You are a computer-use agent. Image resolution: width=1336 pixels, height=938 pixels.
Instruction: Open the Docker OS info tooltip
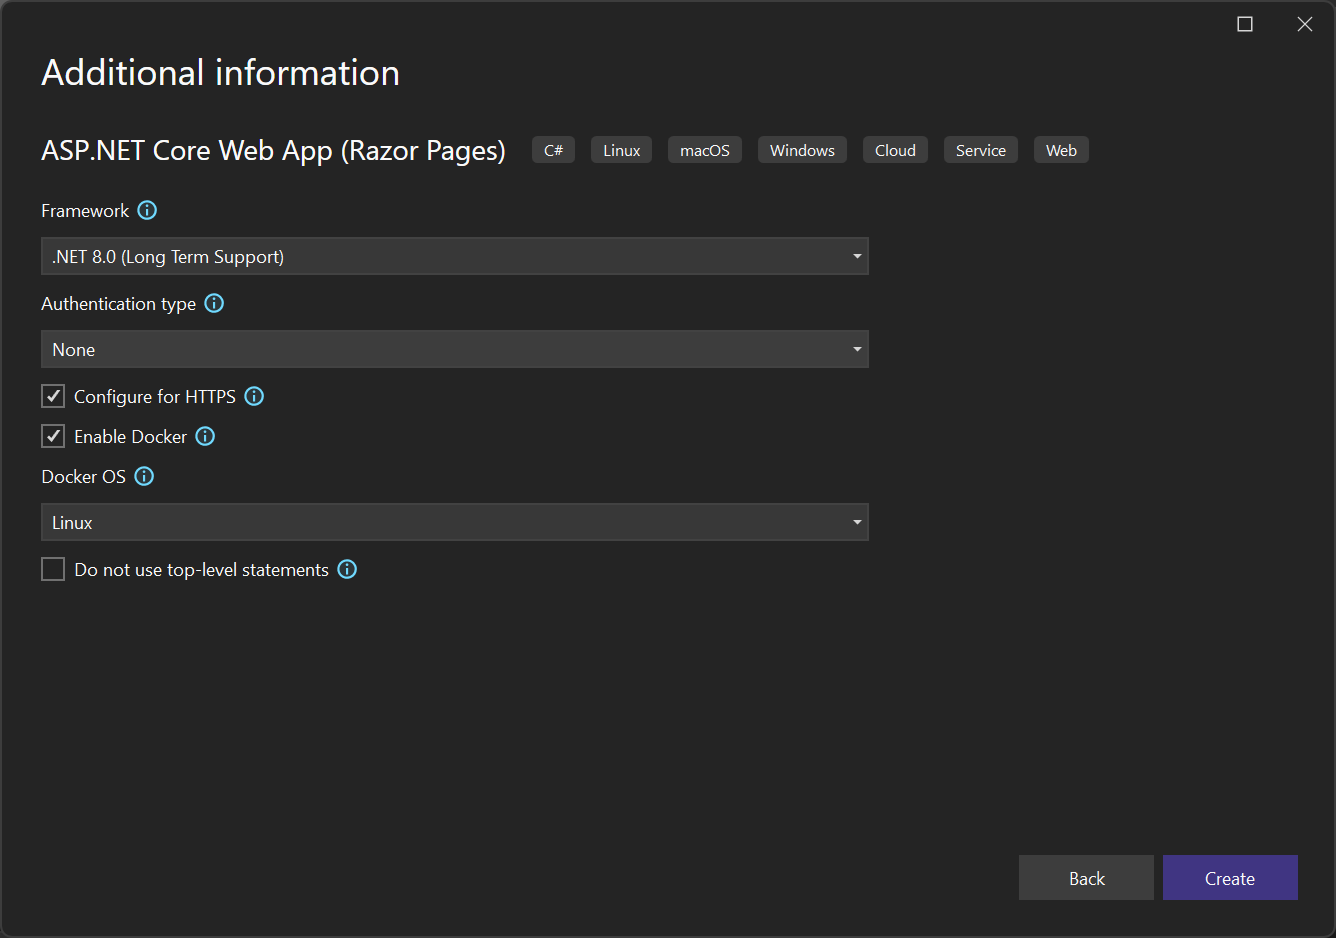pyautogui.click(x=144, y=476)
